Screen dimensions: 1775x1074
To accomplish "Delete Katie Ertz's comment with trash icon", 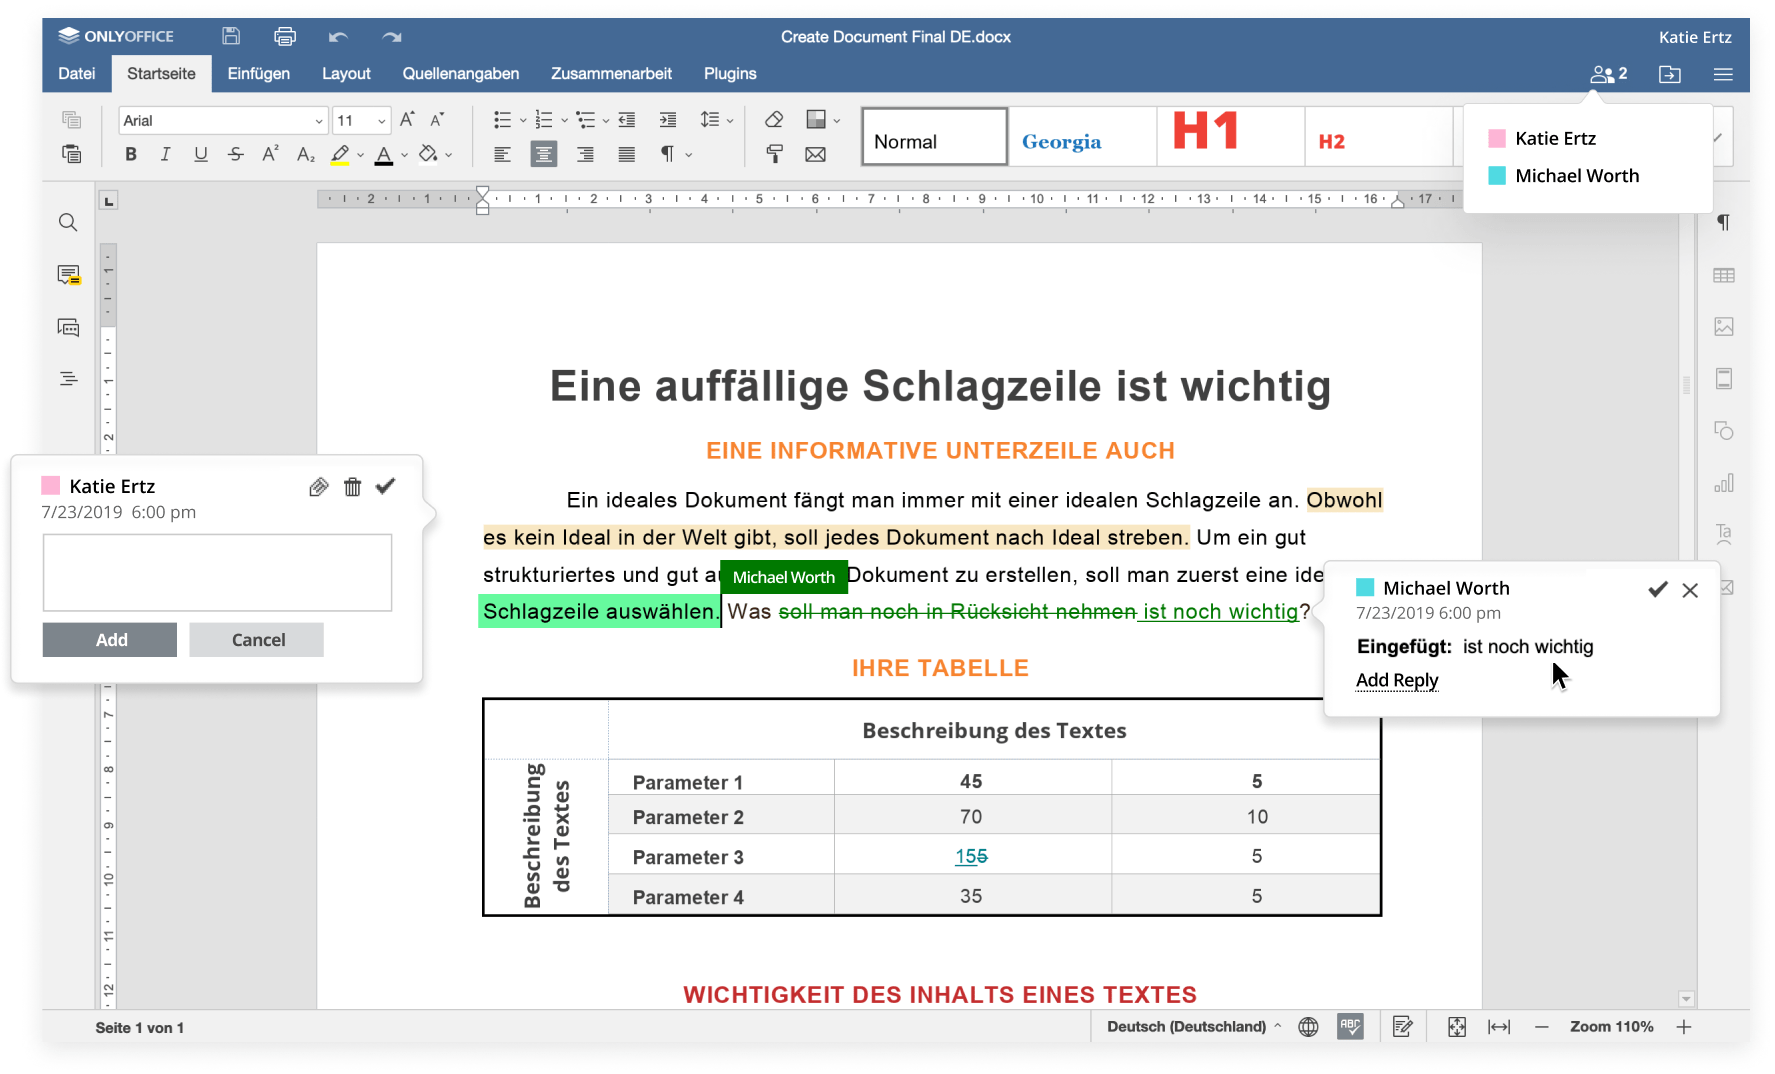I will click(x=353, y=487).
